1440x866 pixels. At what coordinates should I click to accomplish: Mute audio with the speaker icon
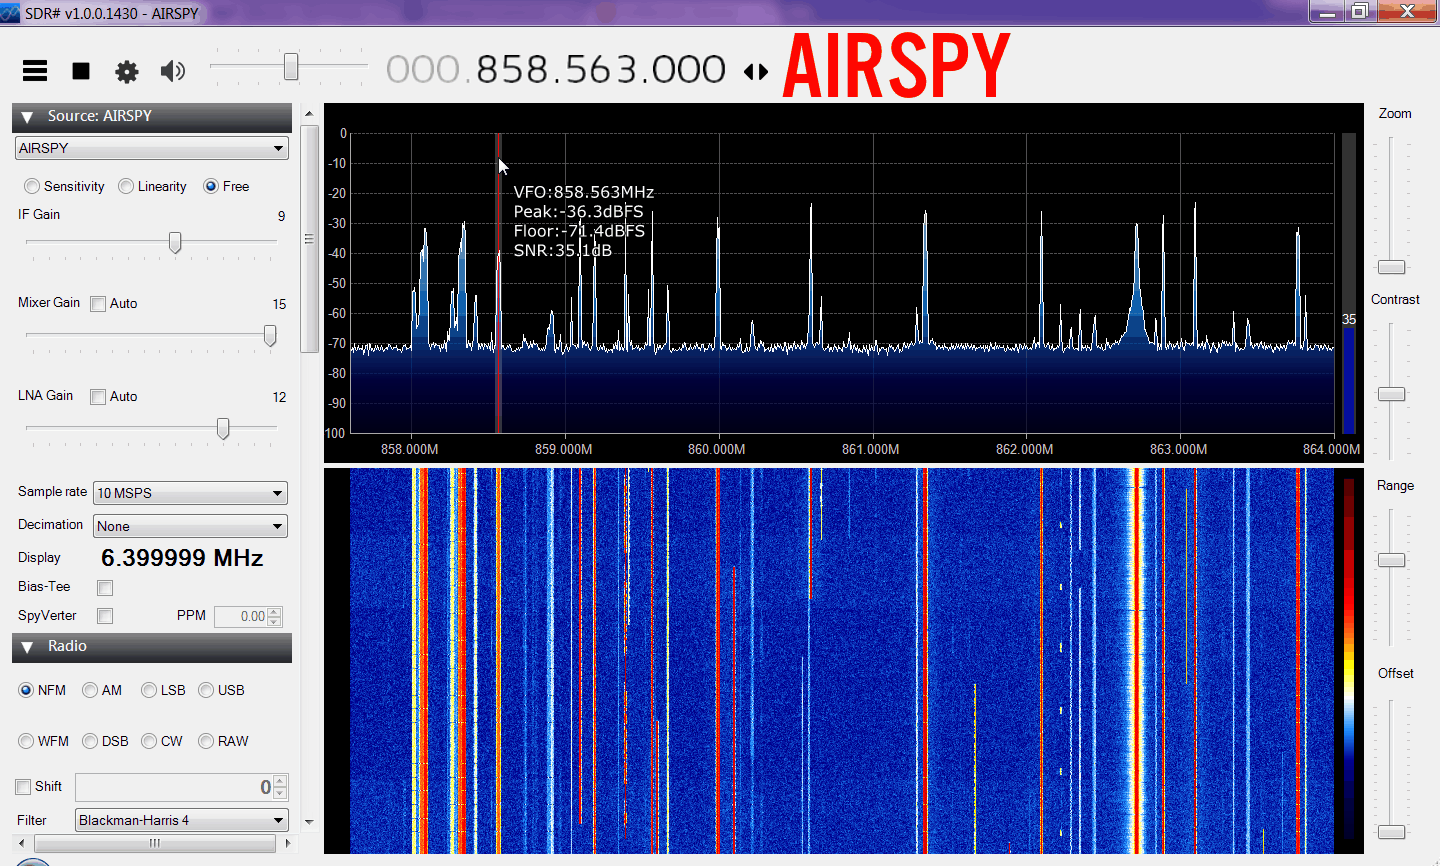(x=173, y=70)
